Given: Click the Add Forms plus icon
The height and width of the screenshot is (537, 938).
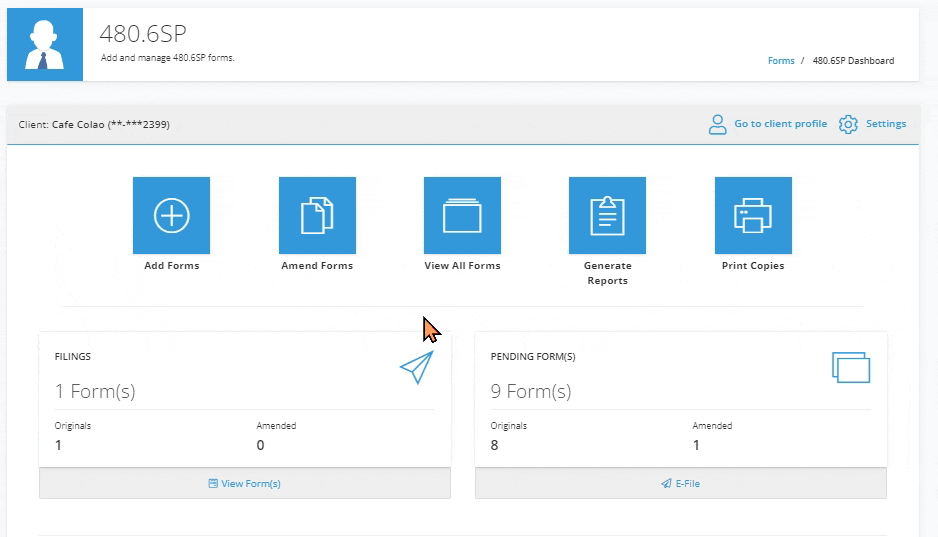Looking at the screenshot, I should pyautogui.click(x=171, y=215).
